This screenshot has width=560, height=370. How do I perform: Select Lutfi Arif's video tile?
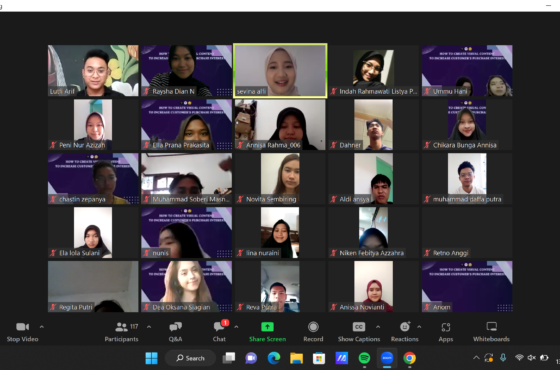click(x=93, y=70)
